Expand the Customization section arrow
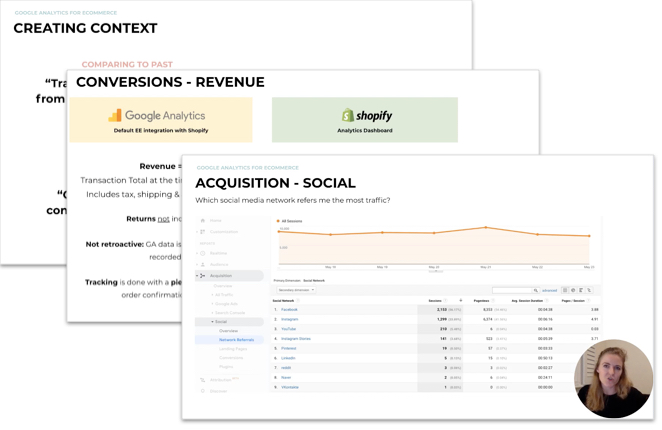 (x=197, y=231)
